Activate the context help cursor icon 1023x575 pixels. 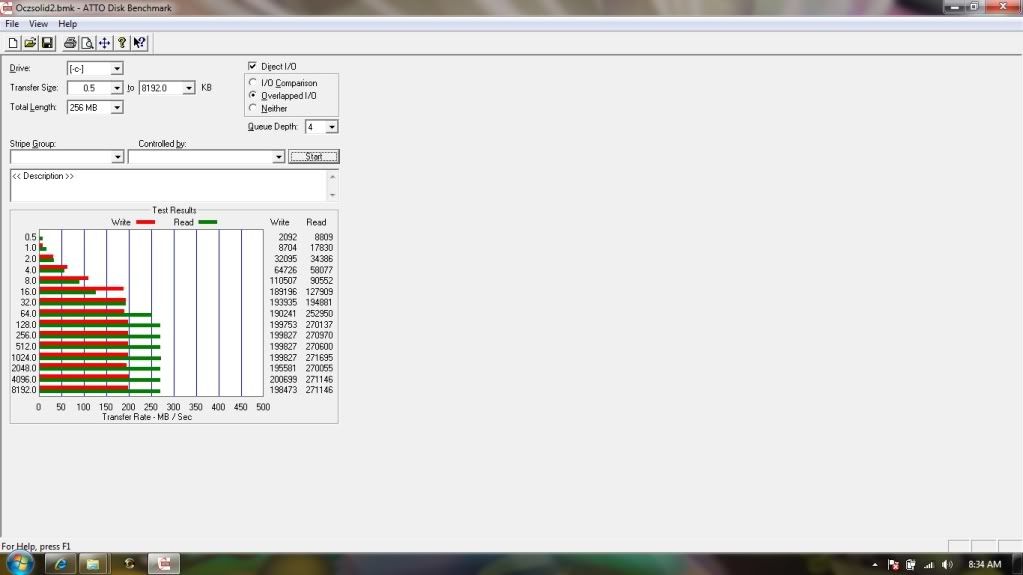139,43
